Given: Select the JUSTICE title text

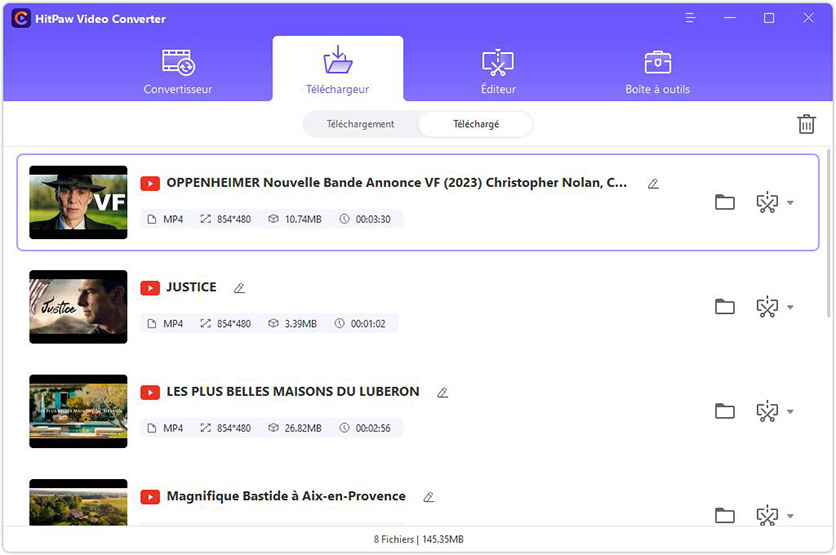Looking at the screenshot, I should [x=191, y=287].
